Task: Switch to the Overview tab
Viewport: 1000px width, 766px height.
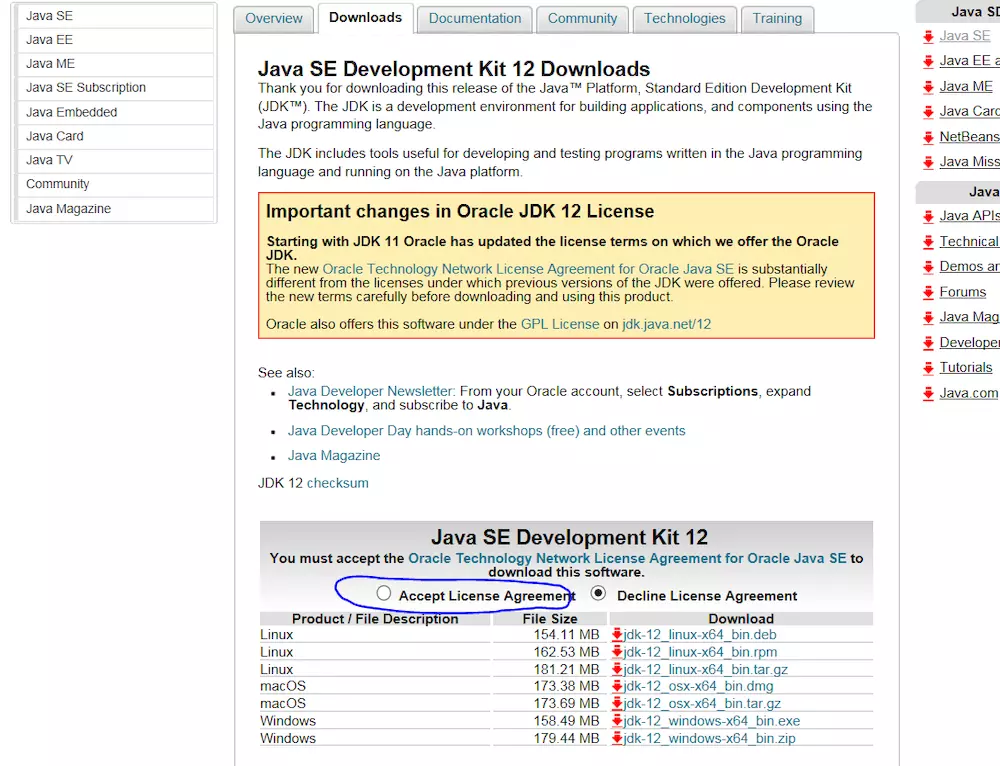Action: tap(274, 18)
